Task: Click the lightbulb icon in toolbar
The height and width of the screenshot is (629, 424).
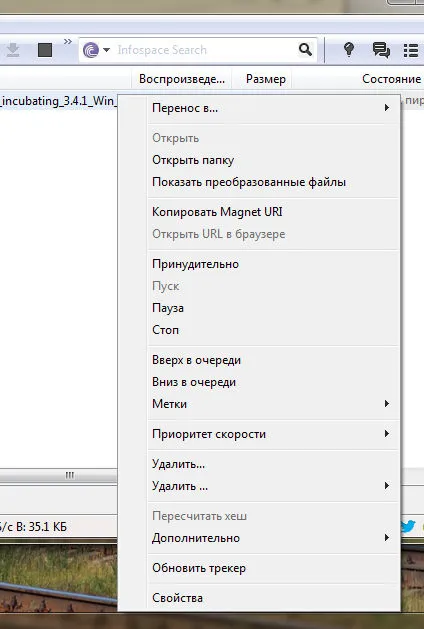Action: point(349,50)
